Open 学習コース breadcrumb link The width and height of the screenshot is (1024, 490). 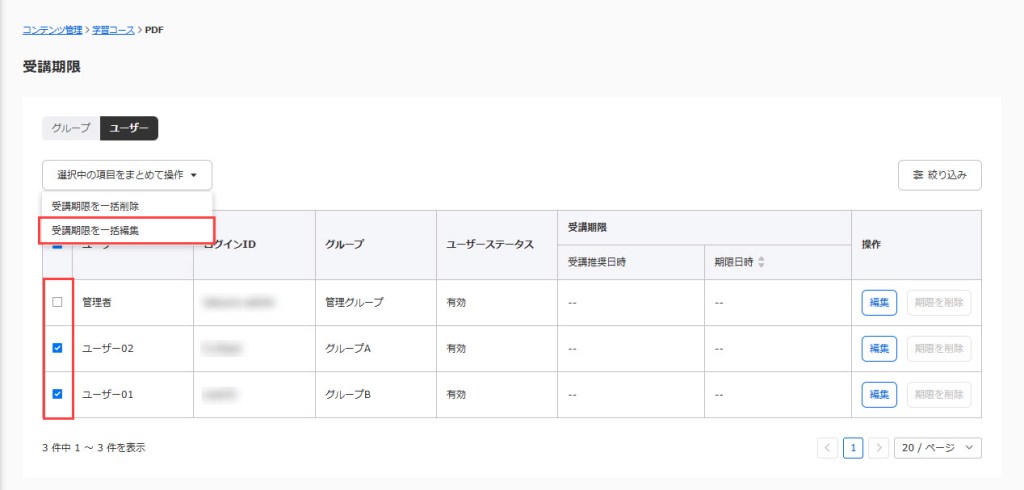tap(114, 30)
